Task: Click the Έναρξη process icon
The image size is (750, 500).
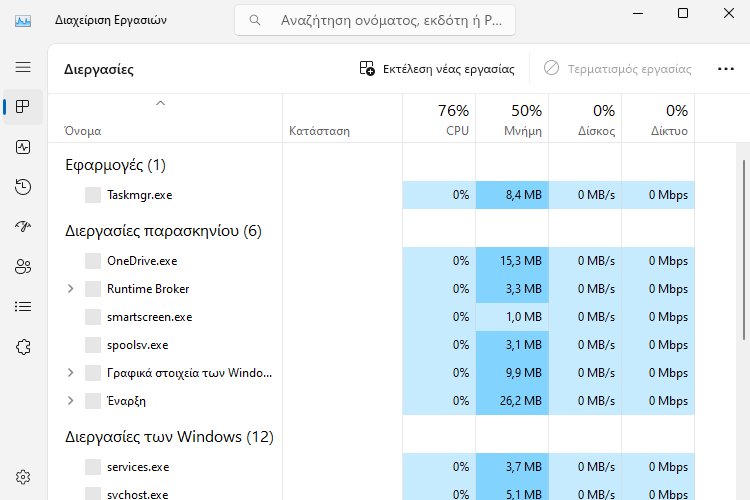Action: 93,401
